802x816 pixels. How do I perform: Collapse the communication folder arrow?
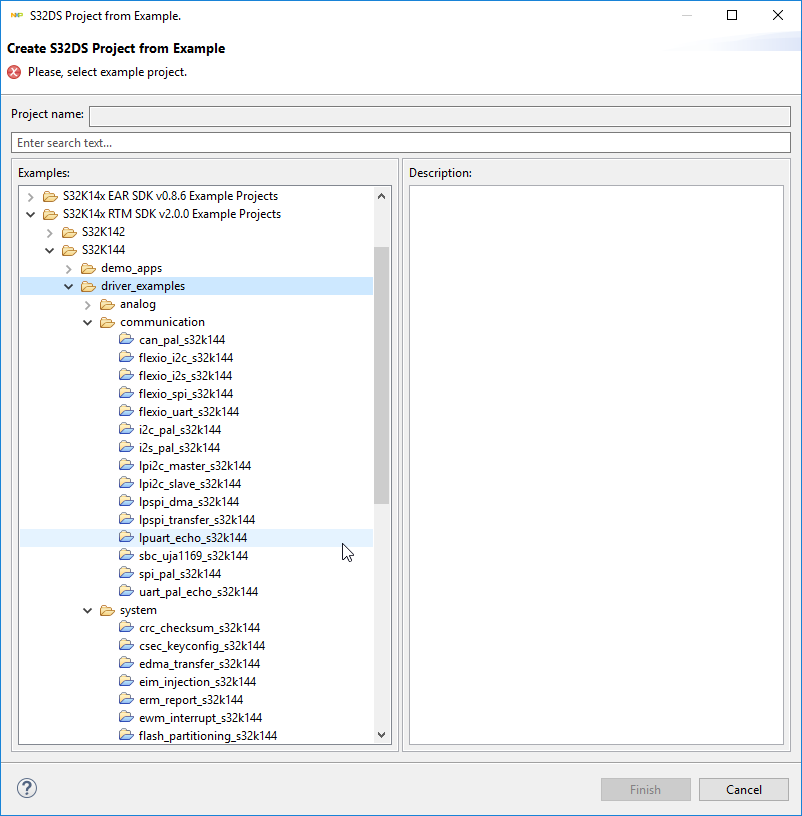(x=87, y=323)
